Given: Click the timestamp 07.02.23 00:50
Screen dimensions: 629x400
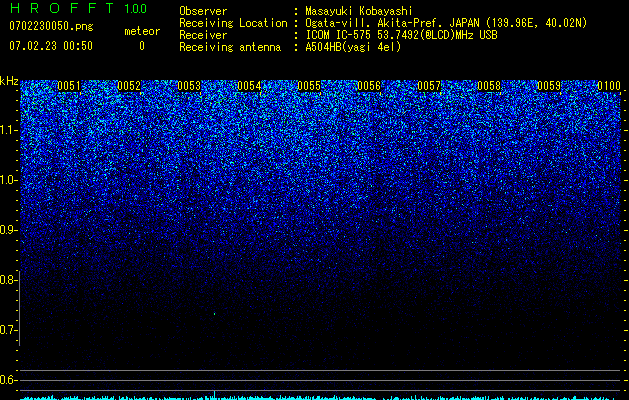Looking at the screenshot, I should 51,46.
